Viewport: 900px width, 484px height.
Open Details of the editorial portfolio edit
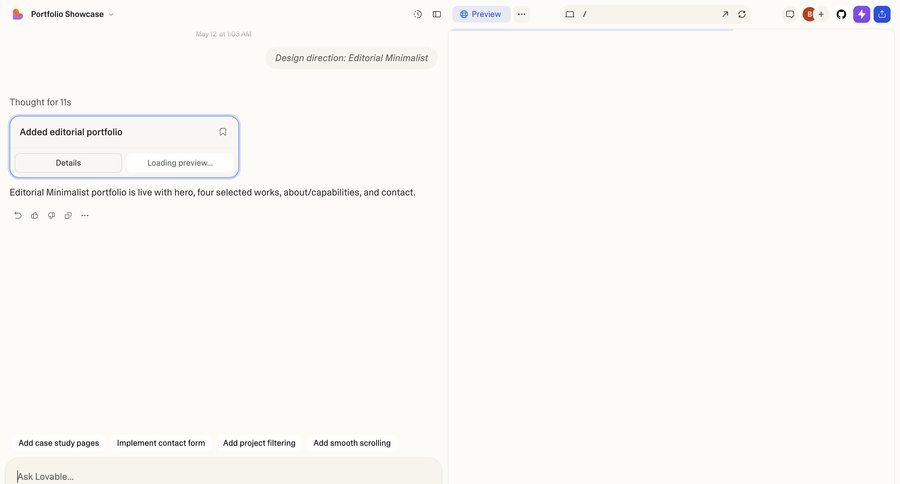(68, 163)
